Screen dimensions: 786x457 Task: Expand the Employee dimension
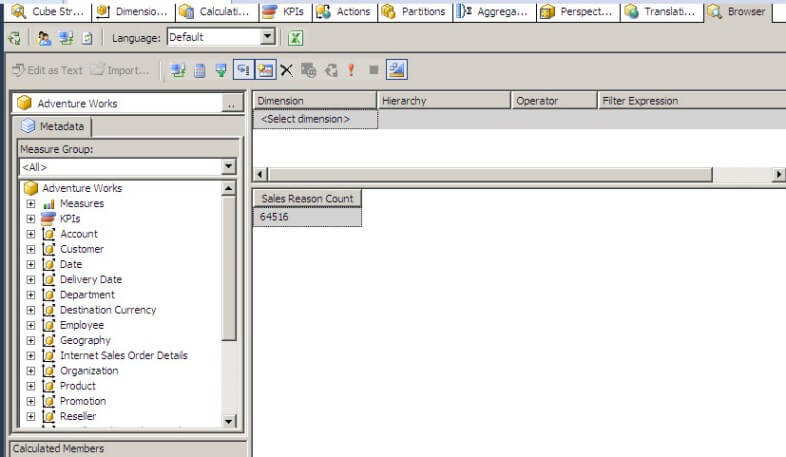(31, 325)
